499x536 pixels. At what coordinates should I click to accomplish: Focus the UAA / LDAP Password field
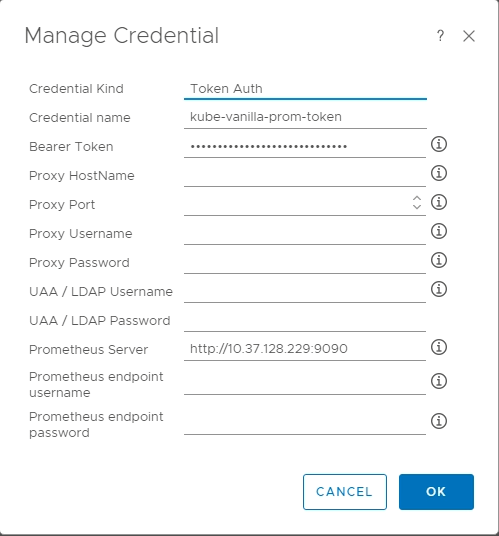[305, 321]
